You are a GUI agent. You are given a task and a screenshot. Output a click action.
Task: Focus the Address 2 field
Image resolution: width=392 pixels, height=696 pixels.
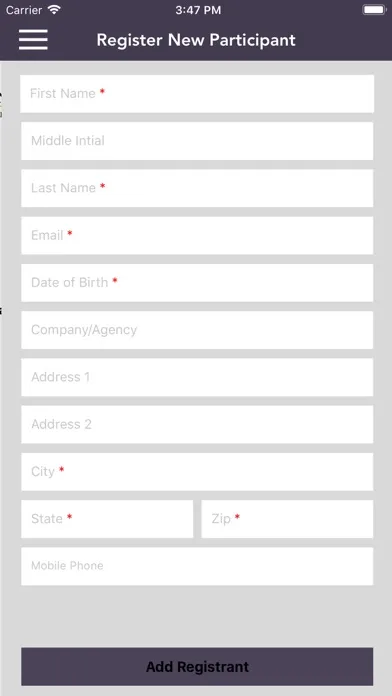[x=197, y=424]
